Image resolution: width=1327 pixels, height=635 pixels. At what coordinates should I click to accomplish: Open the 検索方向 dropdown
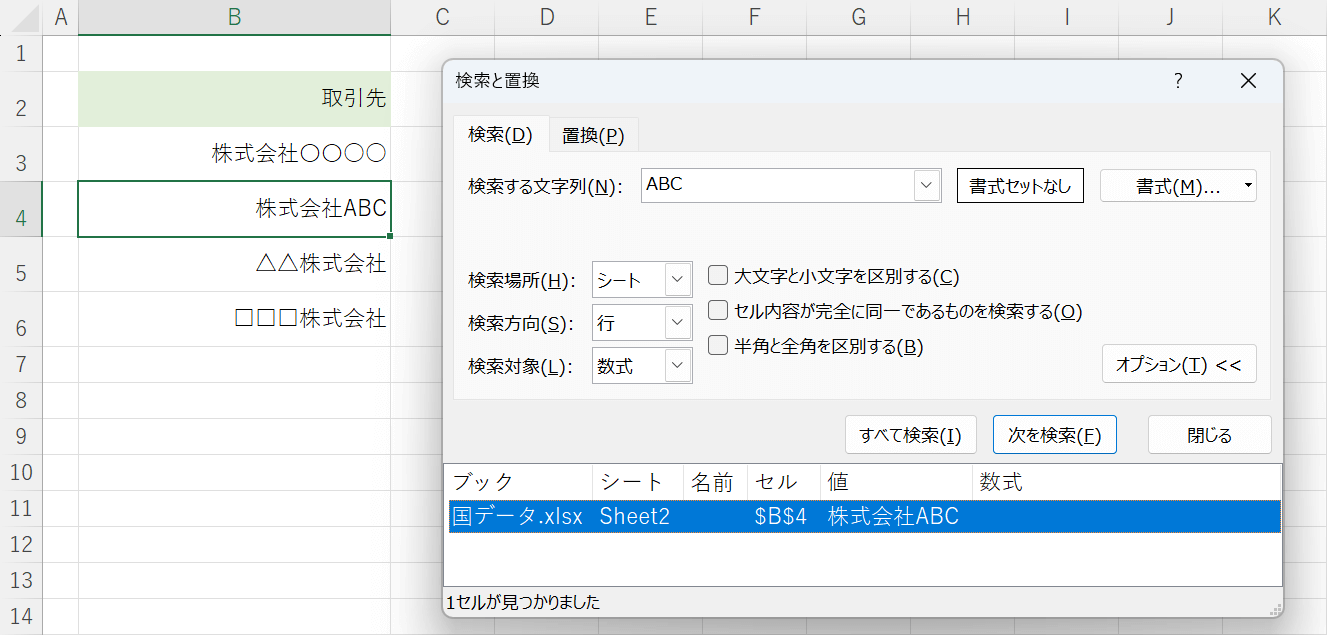pos(678,323)
